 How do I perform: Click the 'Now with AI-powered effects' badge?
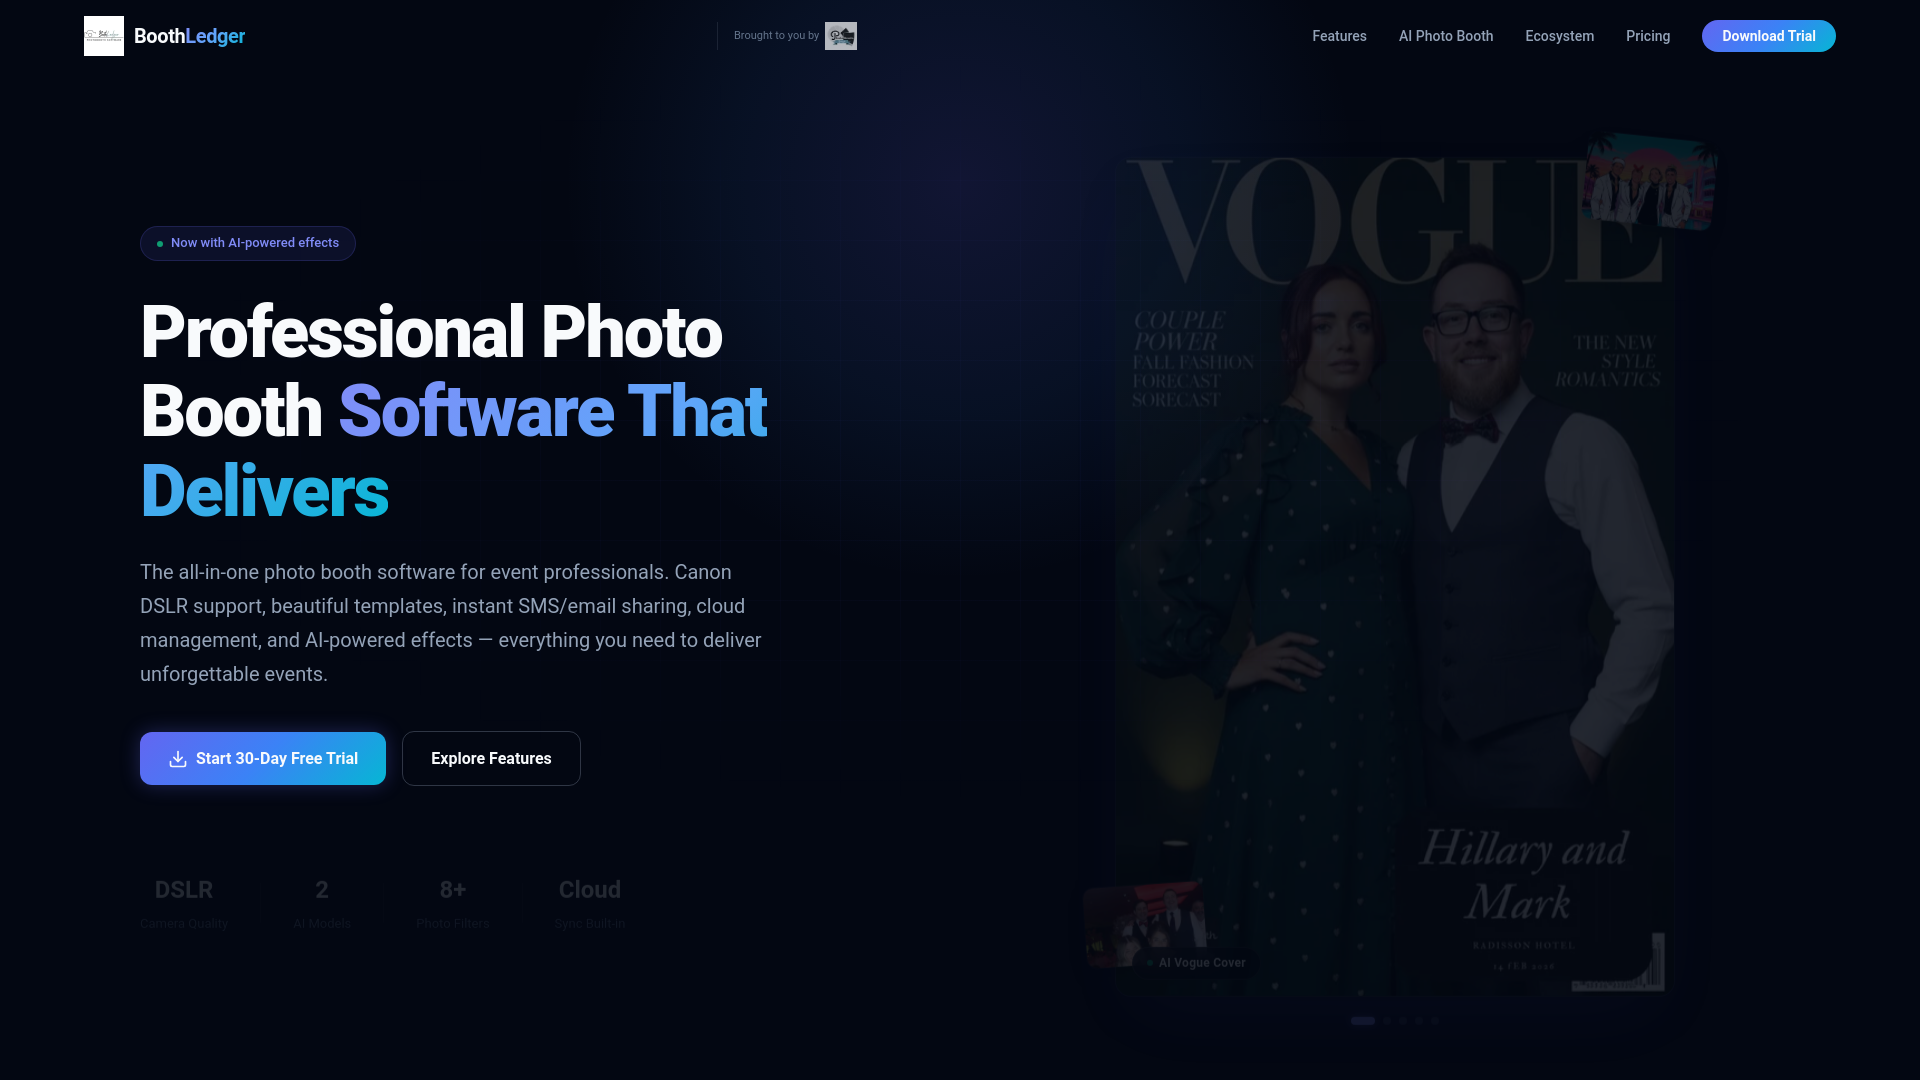pos(248,243)
